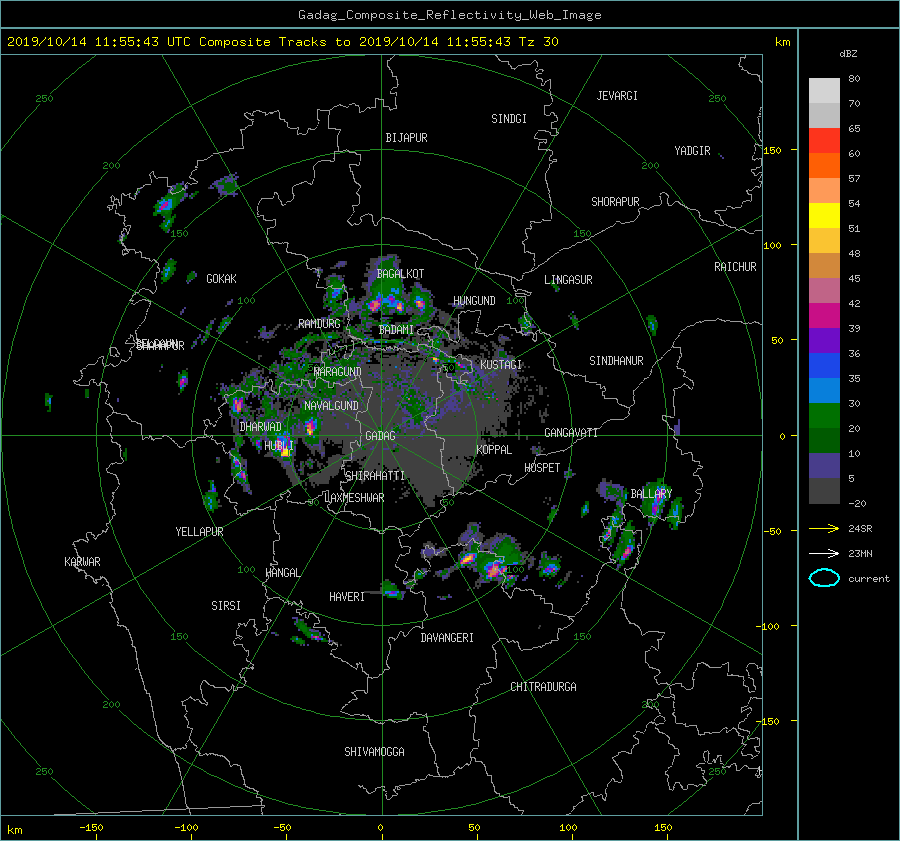Click the Gadag_Composite_Reflectivity_Web_Image title
This screenshot has width=900, height=841.
coord(449,15)
